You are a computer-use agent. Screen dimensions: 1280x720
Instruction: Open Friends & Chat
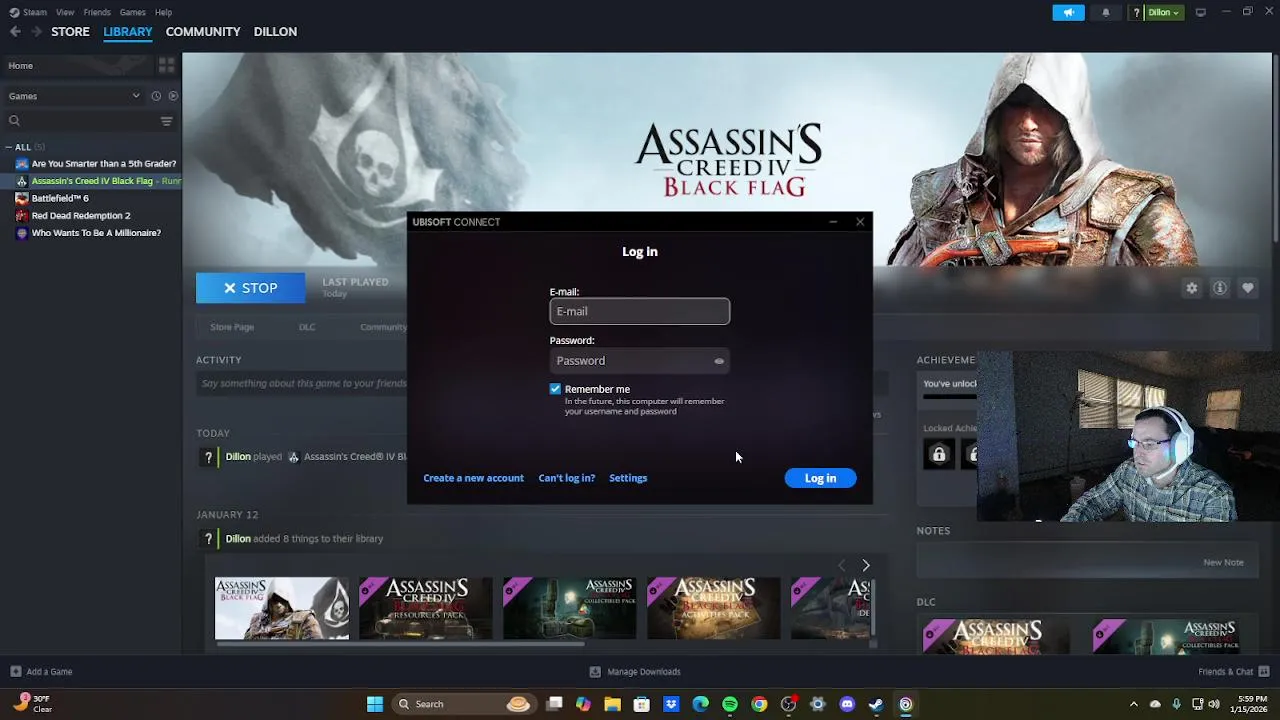click(1234, 672)
